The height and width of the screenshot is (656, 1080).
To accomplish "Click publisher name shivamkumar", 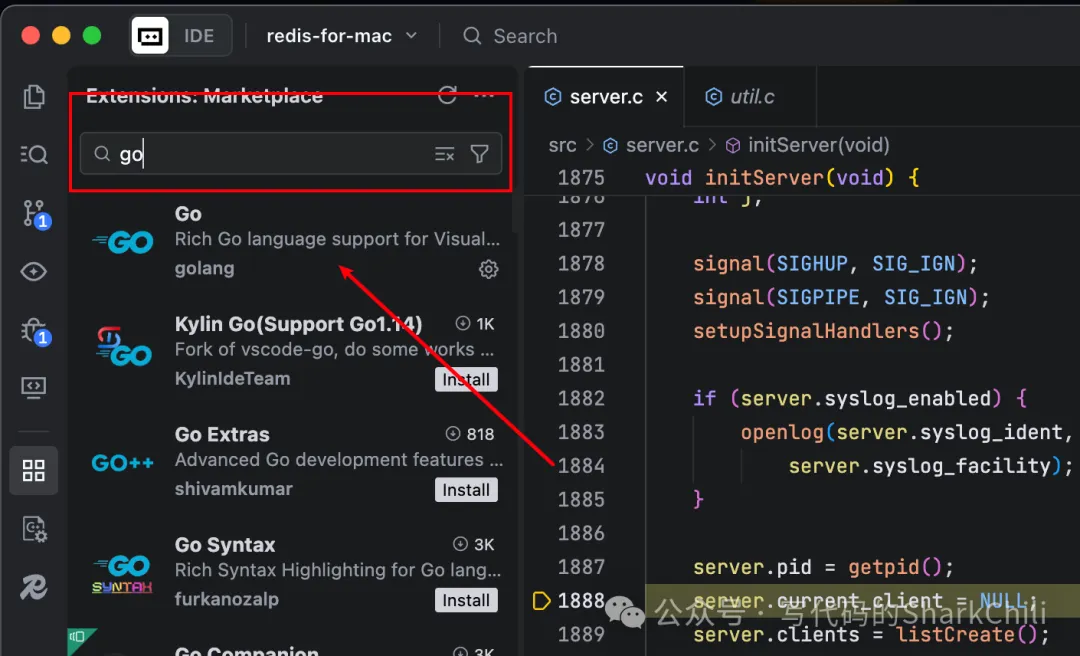I will [233, 489].
